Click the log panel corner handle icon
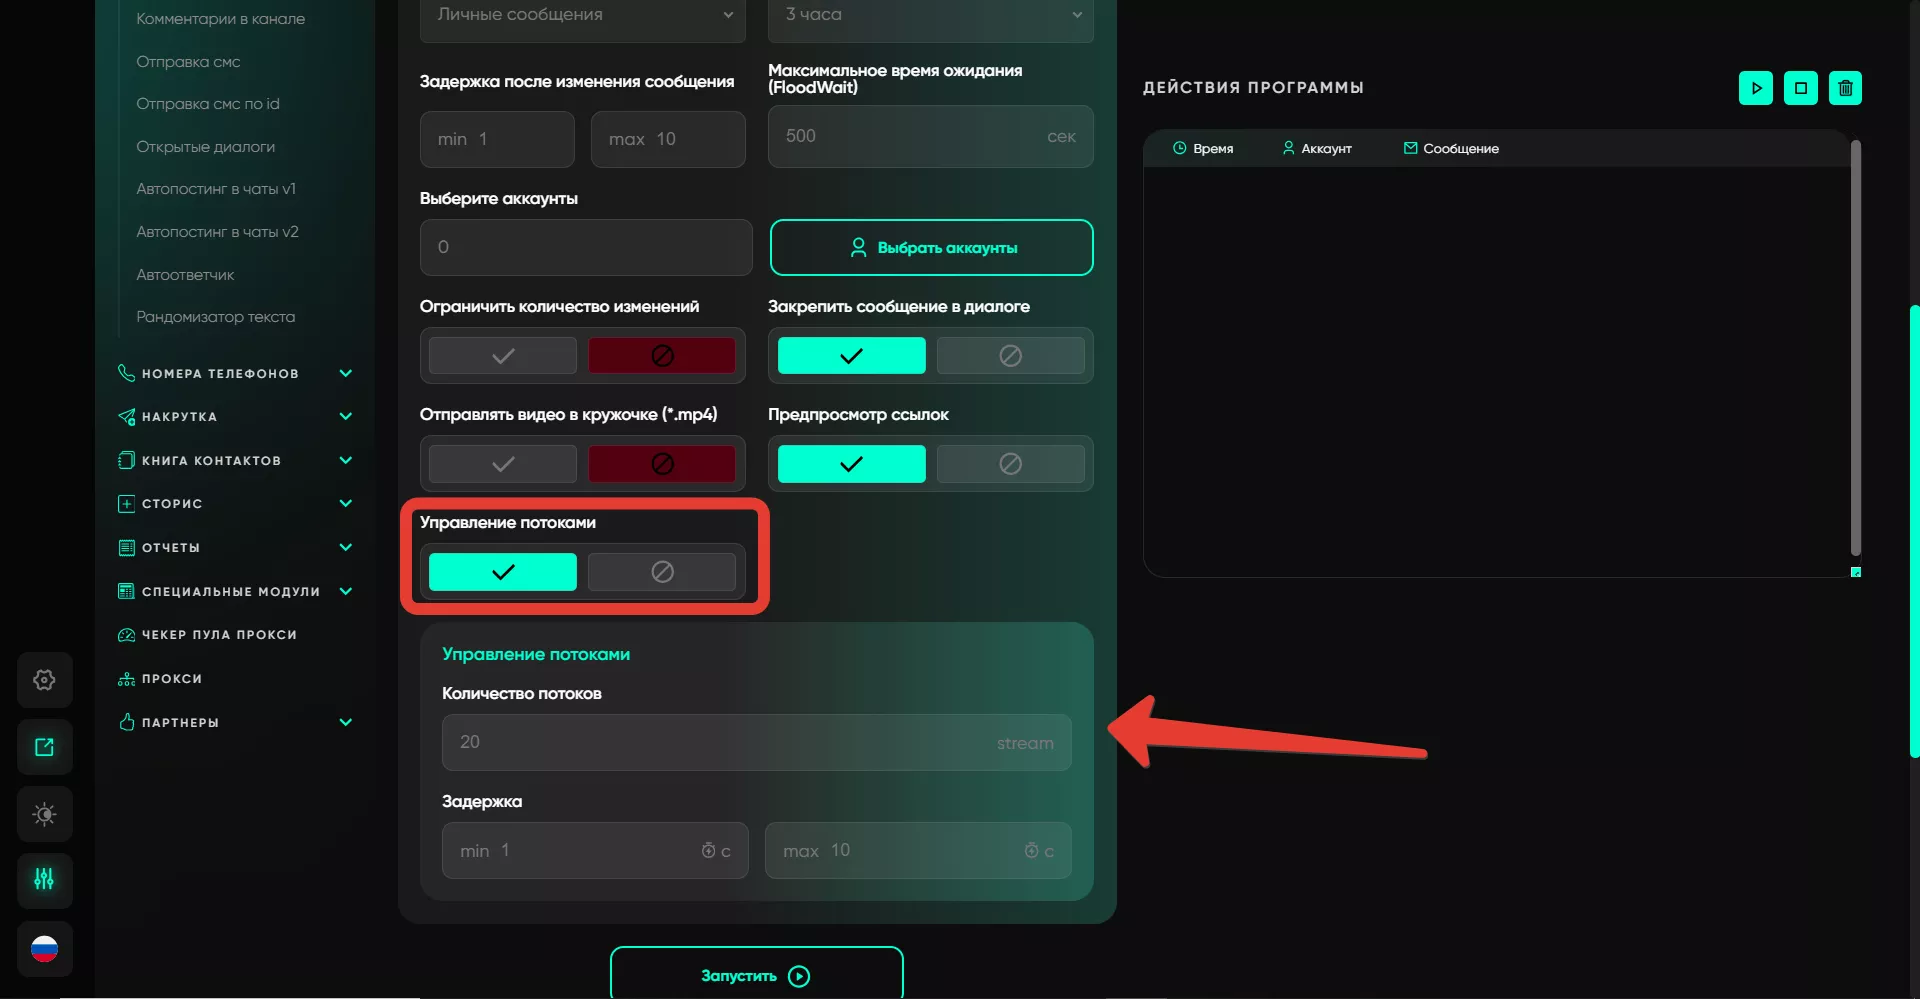Image resolution: width=1920 pixels, height=999 pixels. pos(1856,572)
